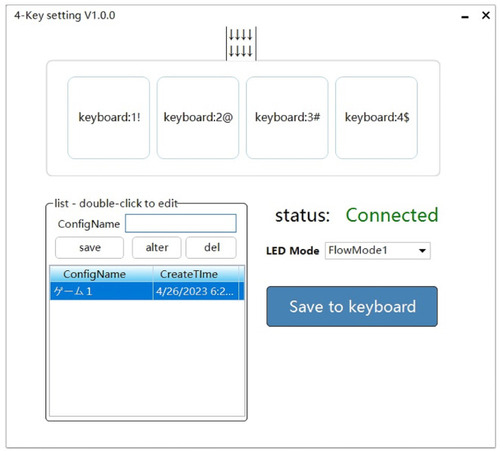This screenshot has width=500, height=451.
Task: Click the 4/26/2023 create time cell
Action: 196,291
